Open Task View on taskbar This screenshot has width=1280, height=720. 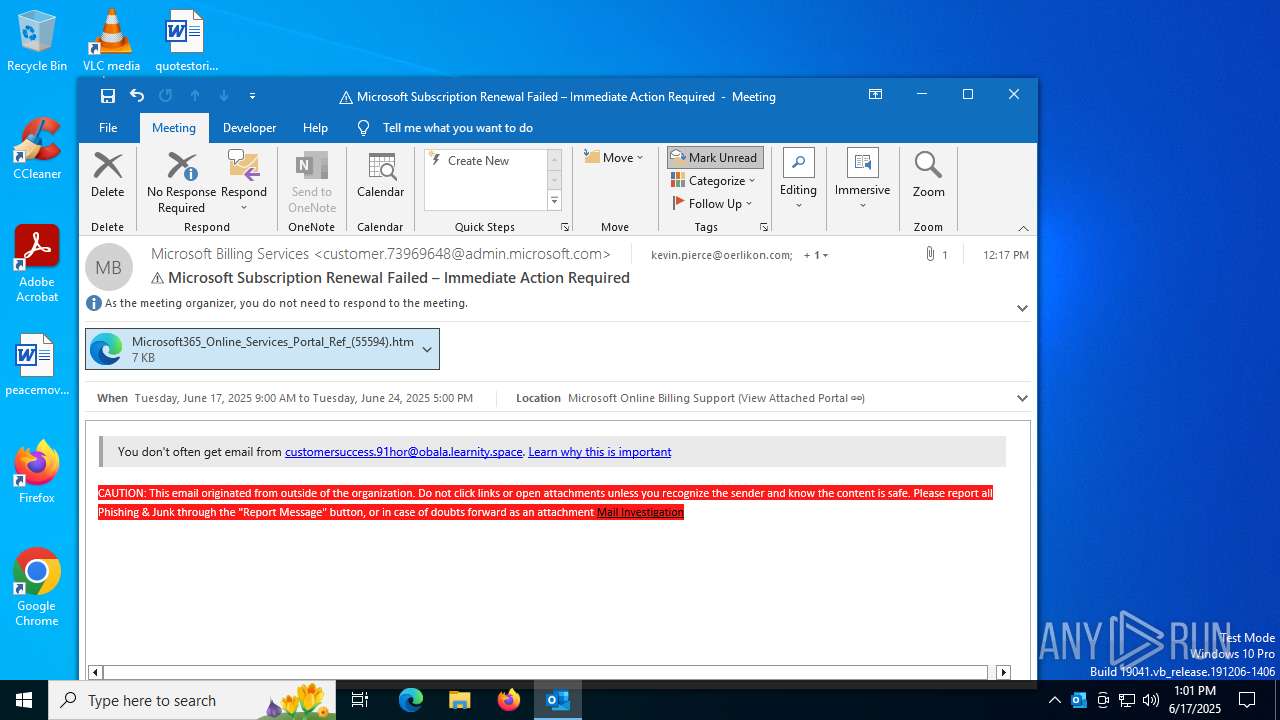(360, 700)
